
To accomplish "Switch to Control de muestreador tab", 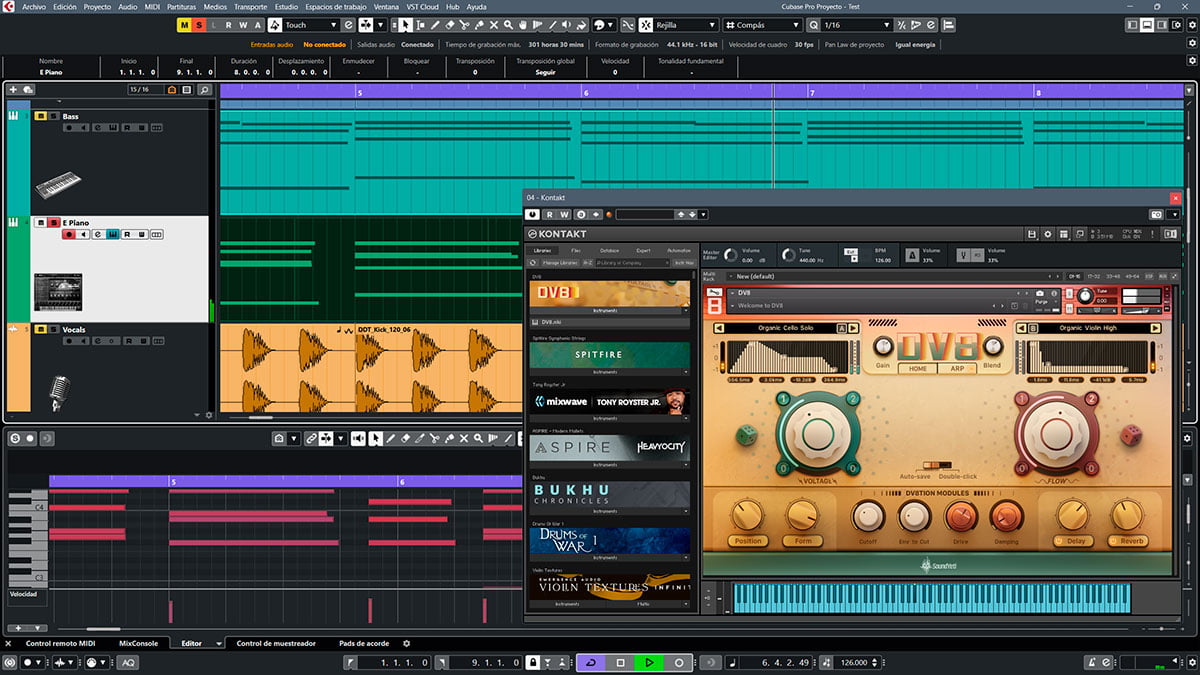I will pos(276,643).
